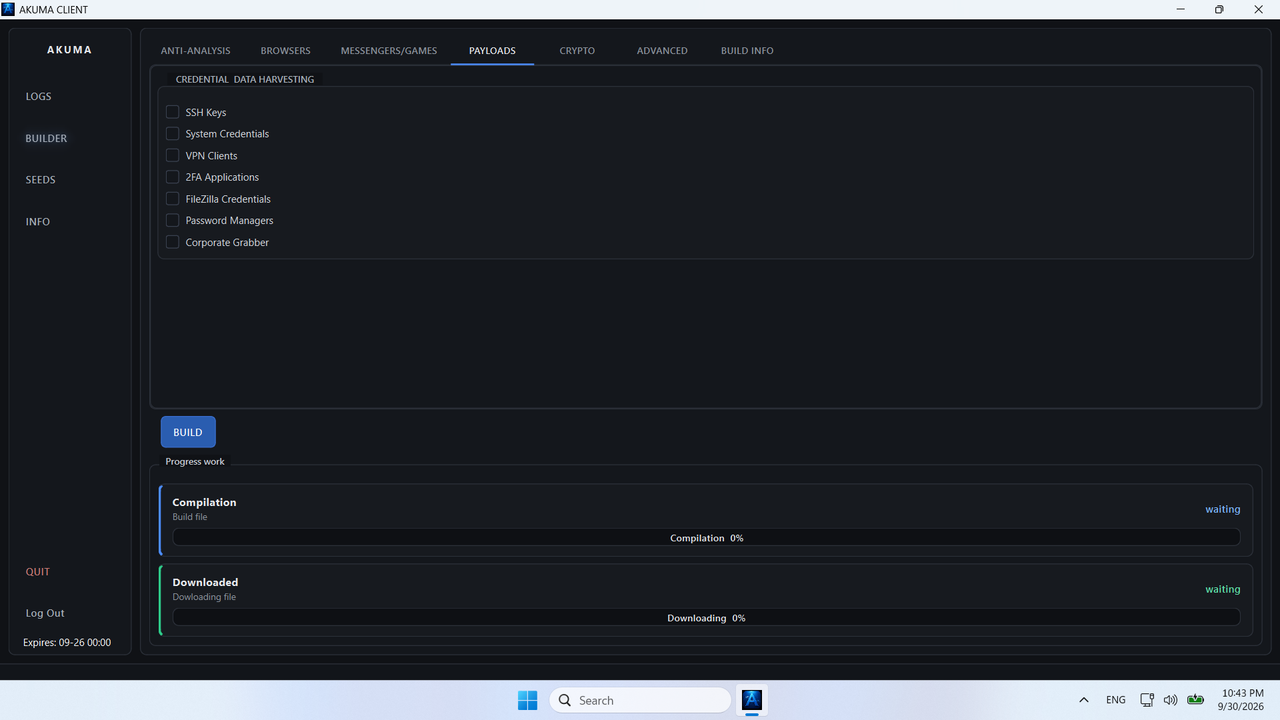Click the Akuma app icon in taskbar
Screen dimensions: 1280x720
[x=752, y=700]
